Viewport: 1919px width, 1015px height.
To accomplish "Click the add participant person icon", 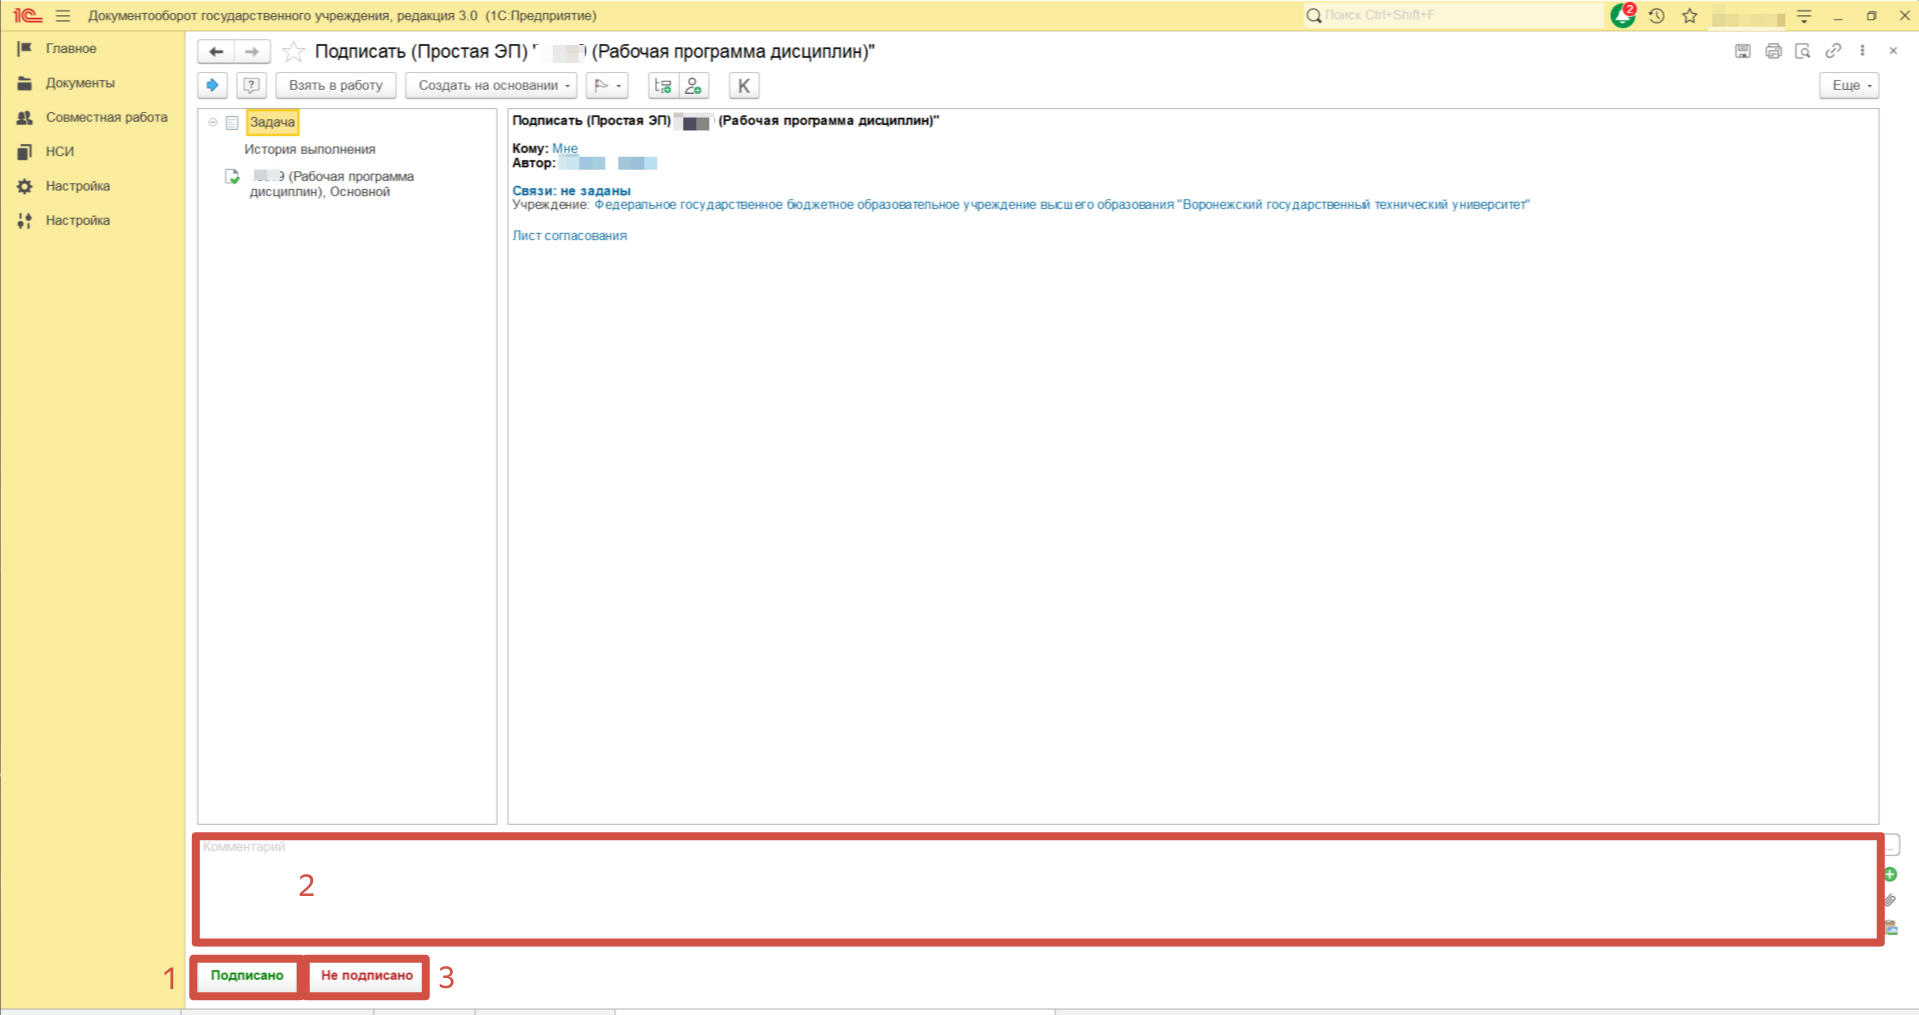I will click(693, 86).
